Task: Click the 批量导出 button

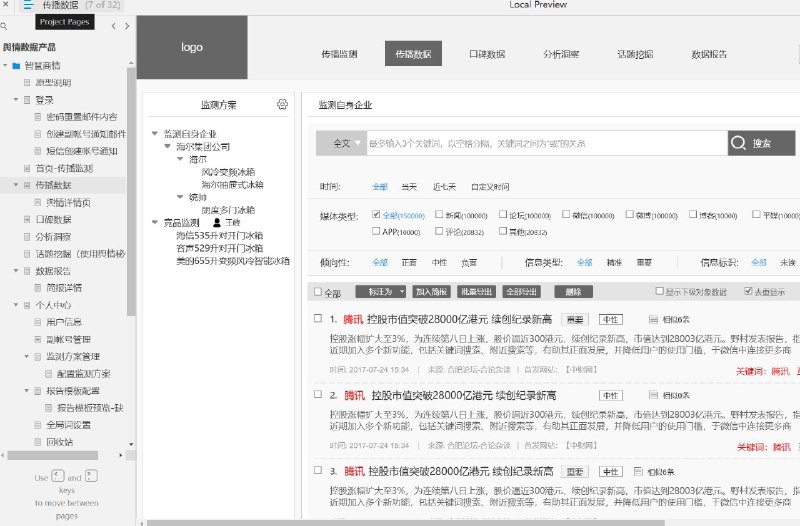Action: [477, 292]
